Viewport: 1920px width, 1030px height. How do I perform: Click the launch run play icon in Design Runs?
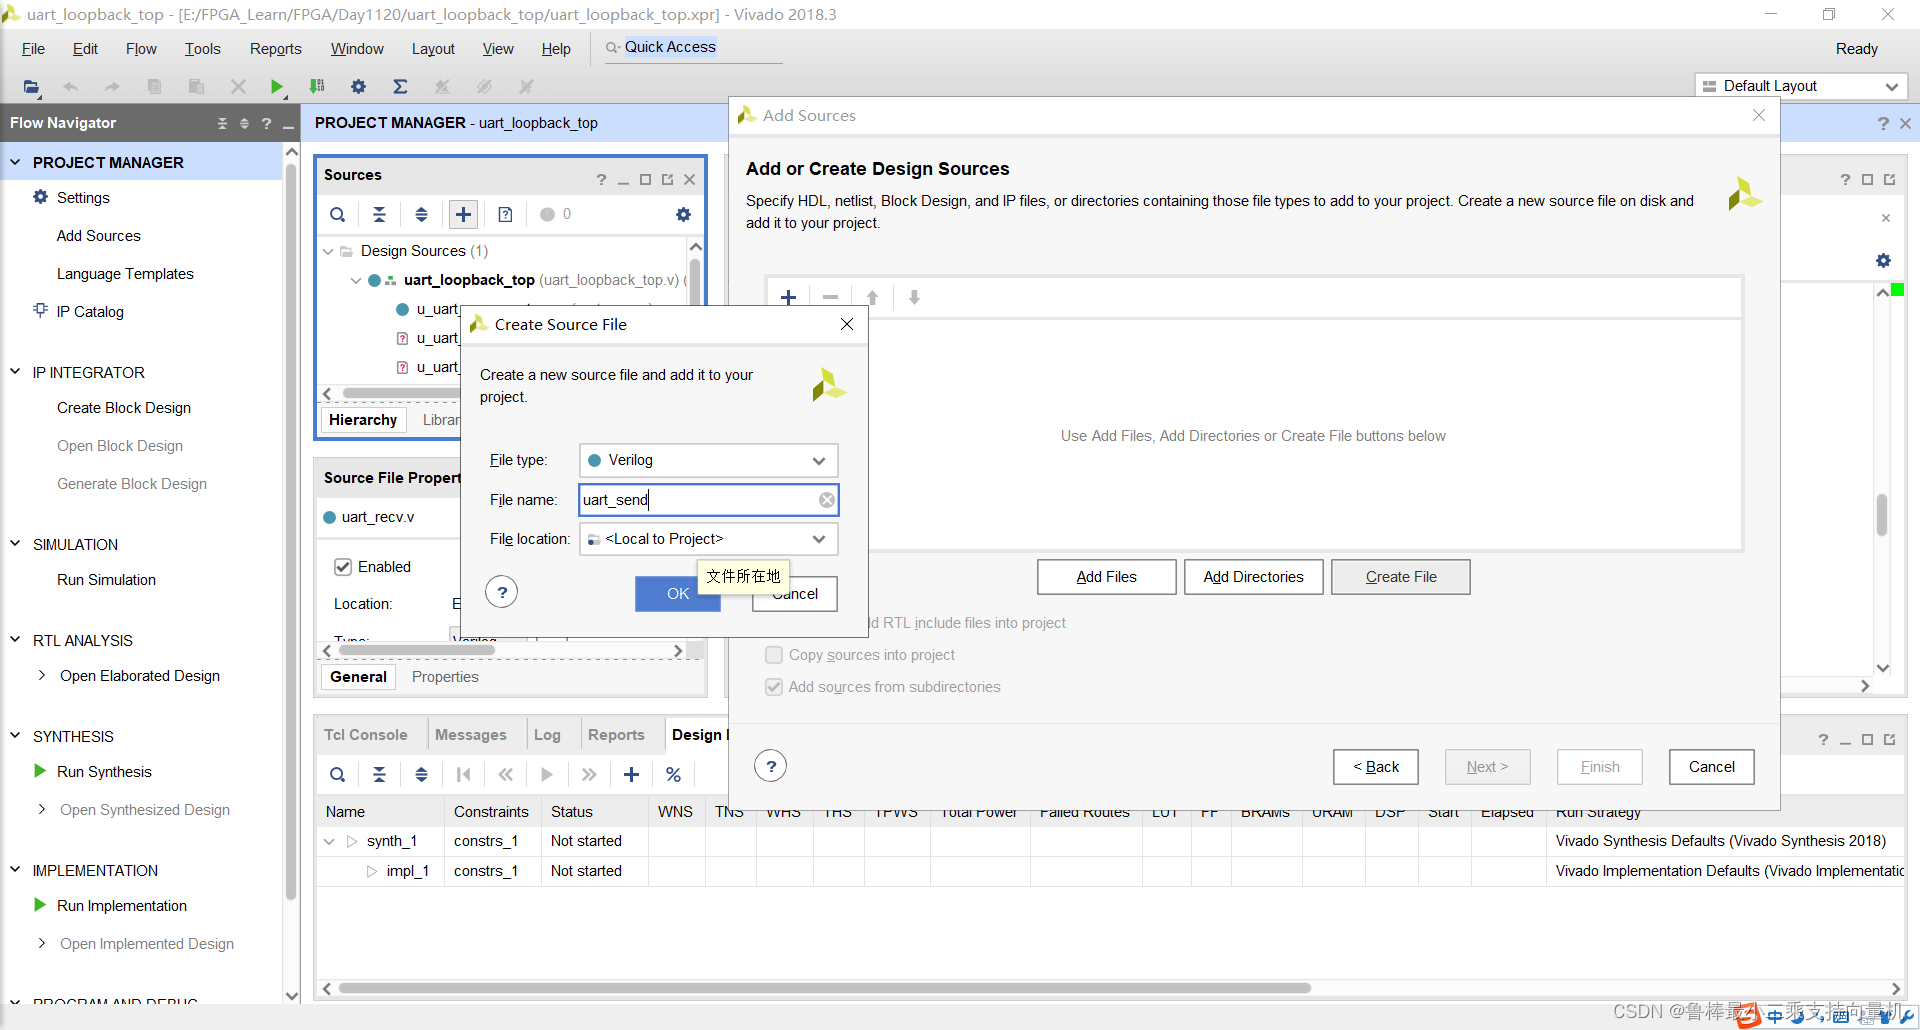[547, 774]
